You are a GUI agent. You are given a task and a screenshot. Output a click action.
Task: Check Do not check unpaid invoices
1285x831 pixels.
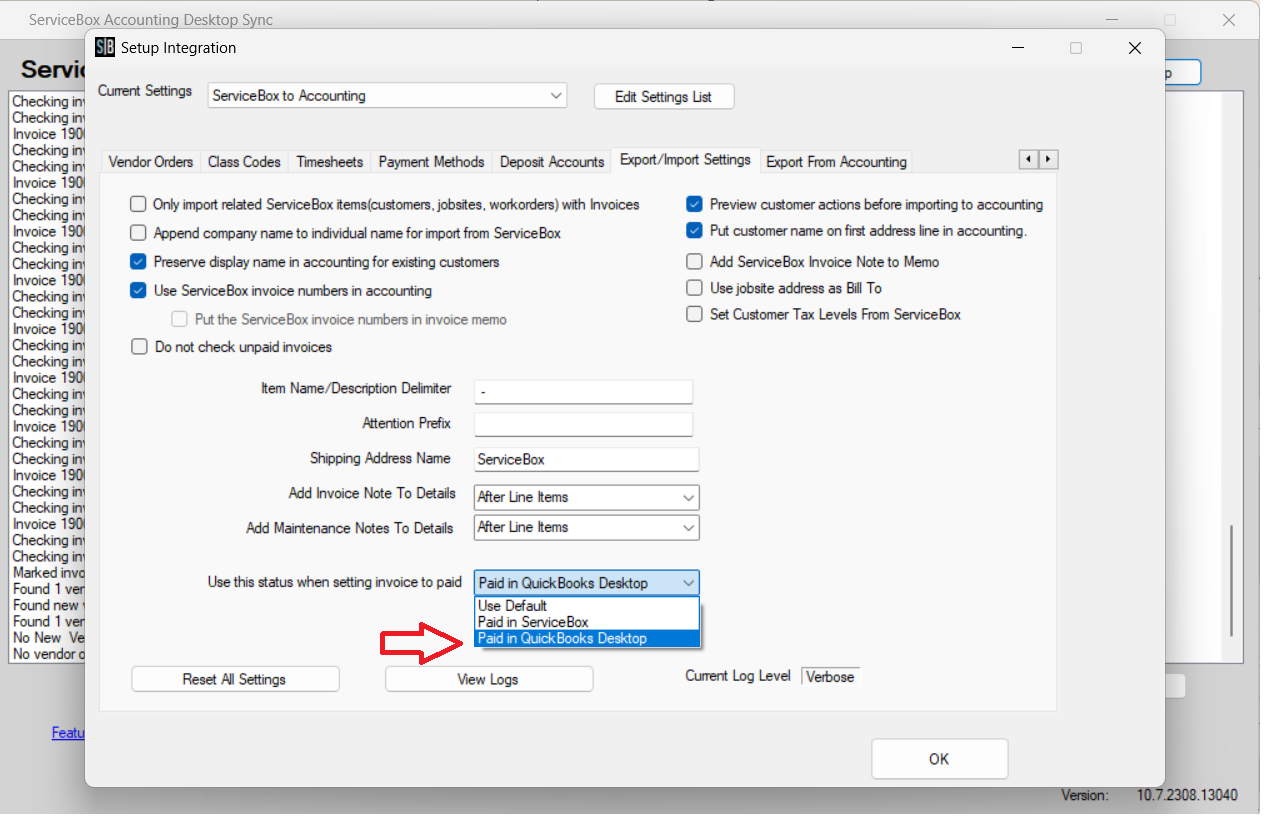tap(139, 347)
